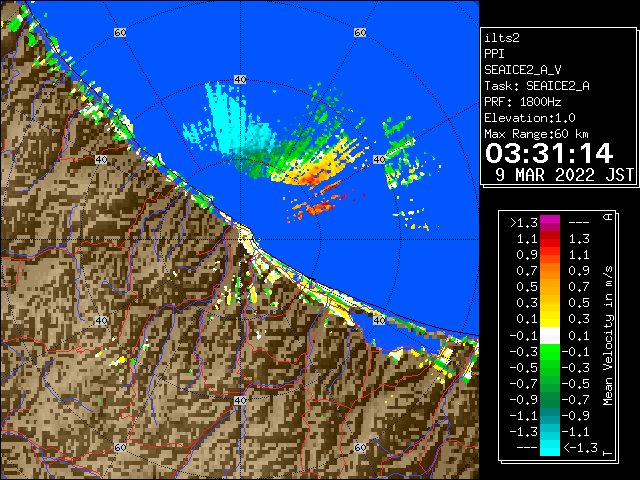This screenshot has height=480, width=640.
Task: Click the large '03:31:14' timestamp
Action: [x=549, y=153]
